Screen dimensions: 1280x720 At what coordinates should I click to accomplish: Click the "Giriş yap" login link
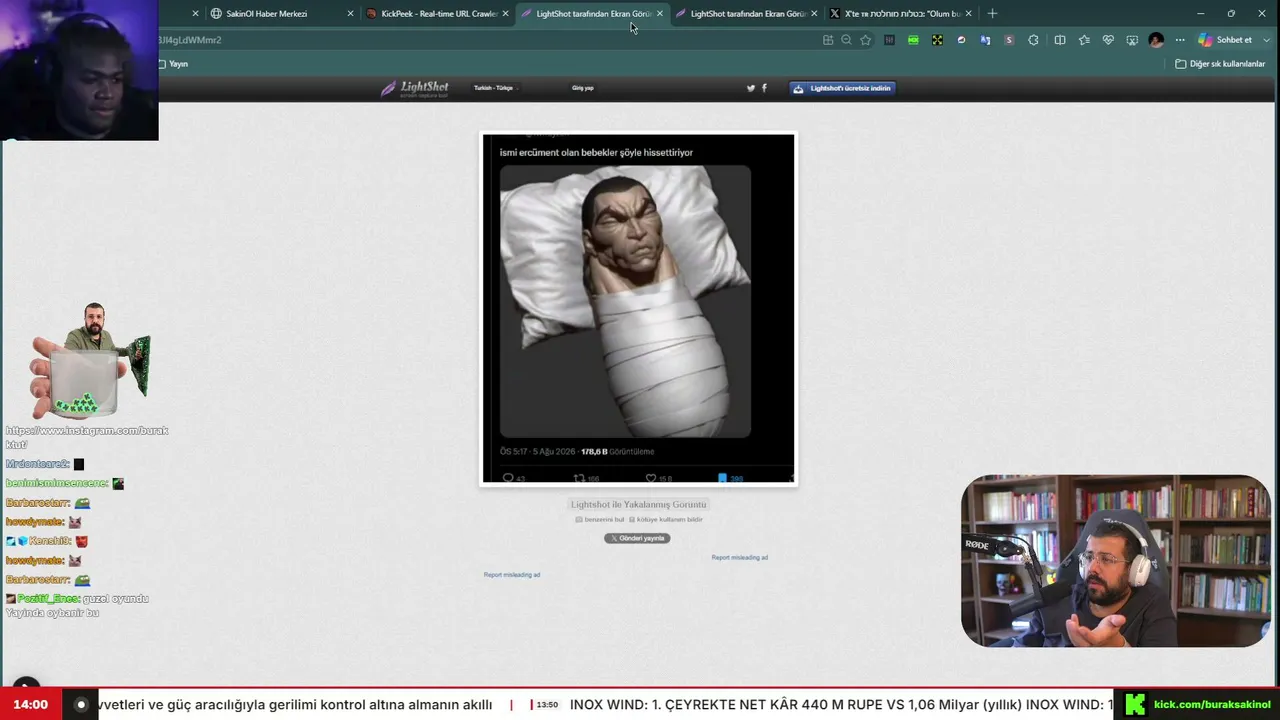[583, 88]
